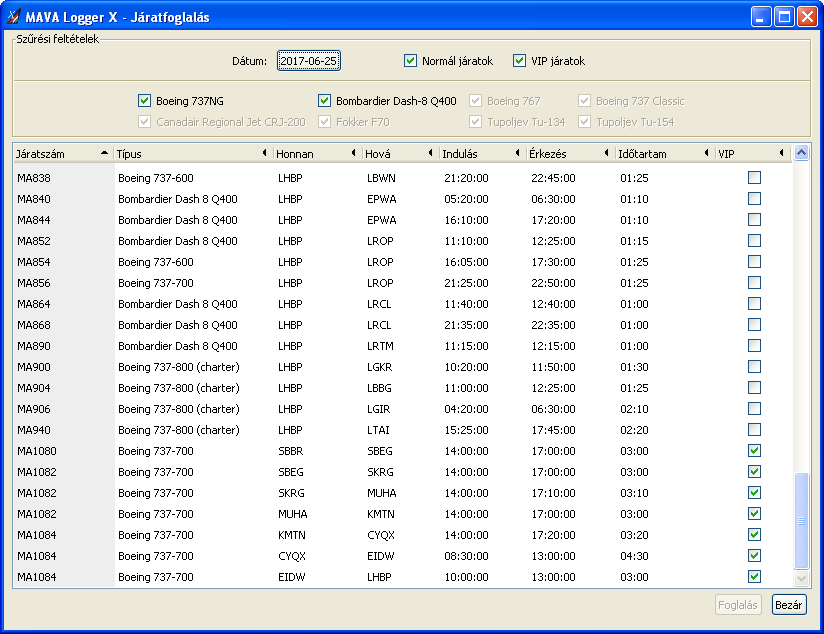Image resolution: width=824 pixels, height=634 pixels.
Task: Select flight MA844 row
Action: (402, 220)
